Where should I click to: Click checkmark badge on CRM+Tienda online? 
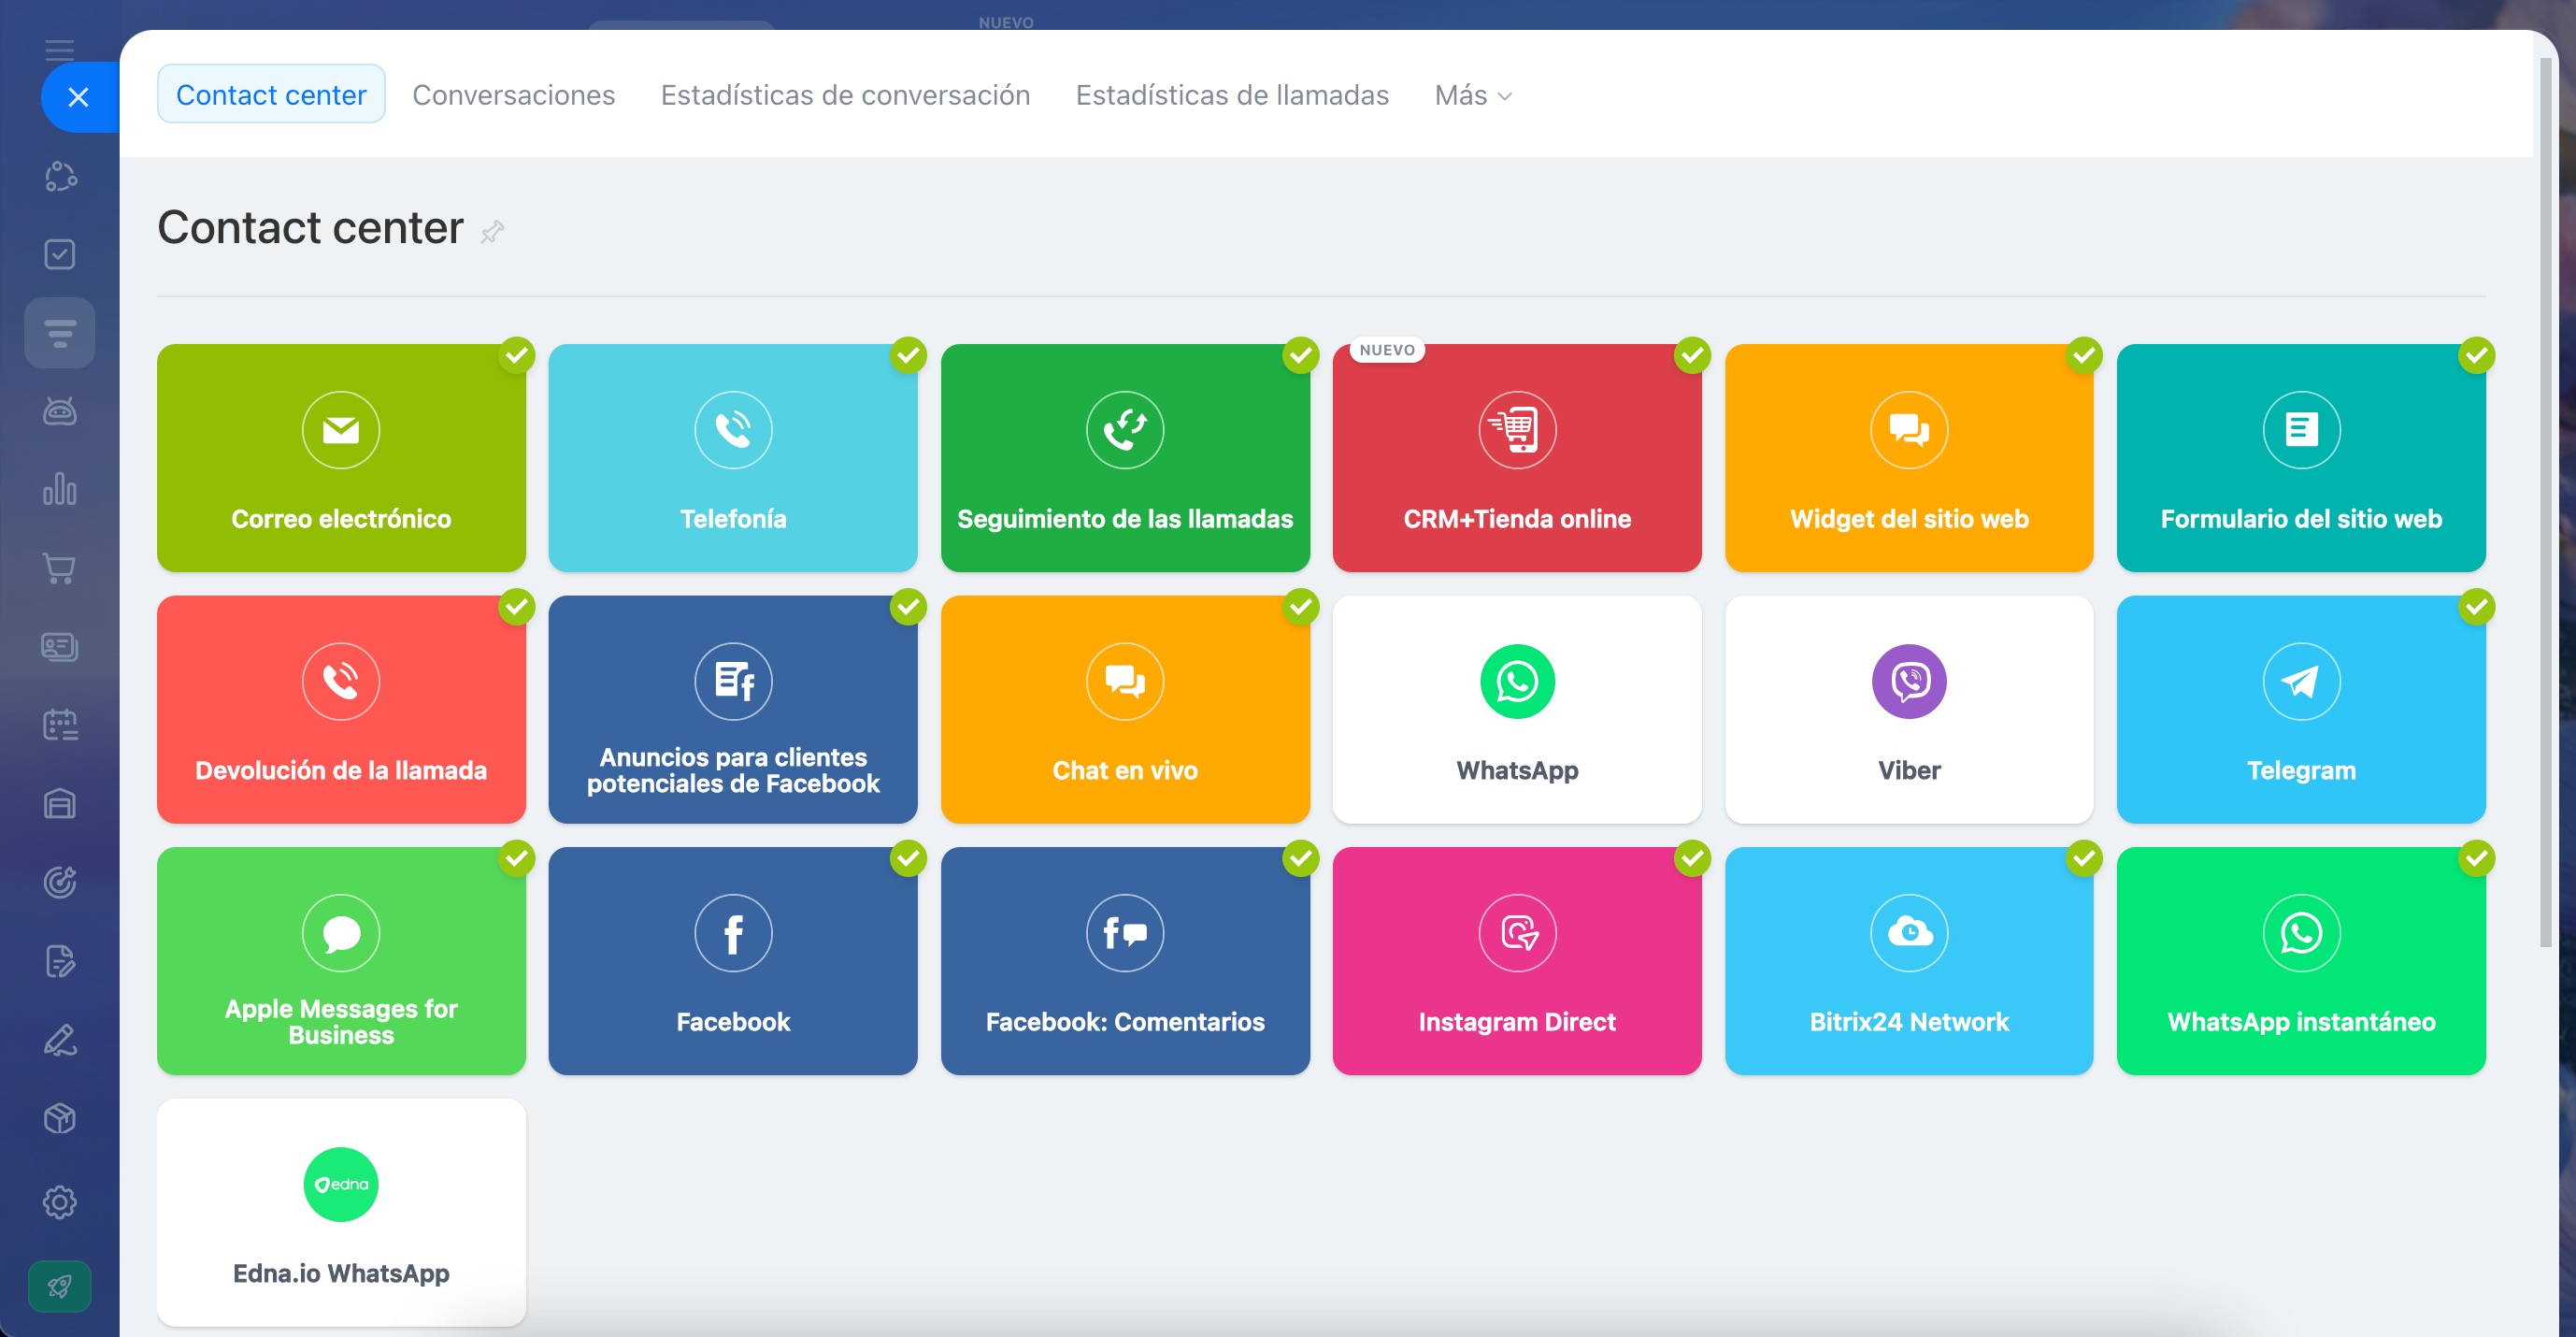coord(1692,355)
